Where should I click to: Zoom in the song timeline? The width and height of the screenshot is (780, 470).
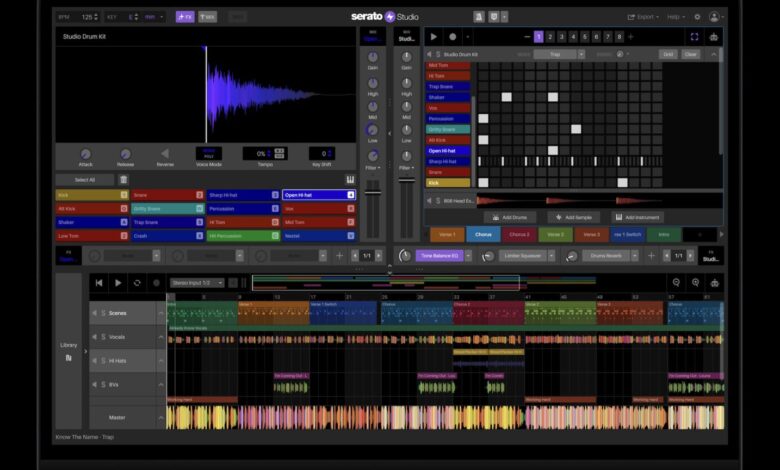(695, 282)
